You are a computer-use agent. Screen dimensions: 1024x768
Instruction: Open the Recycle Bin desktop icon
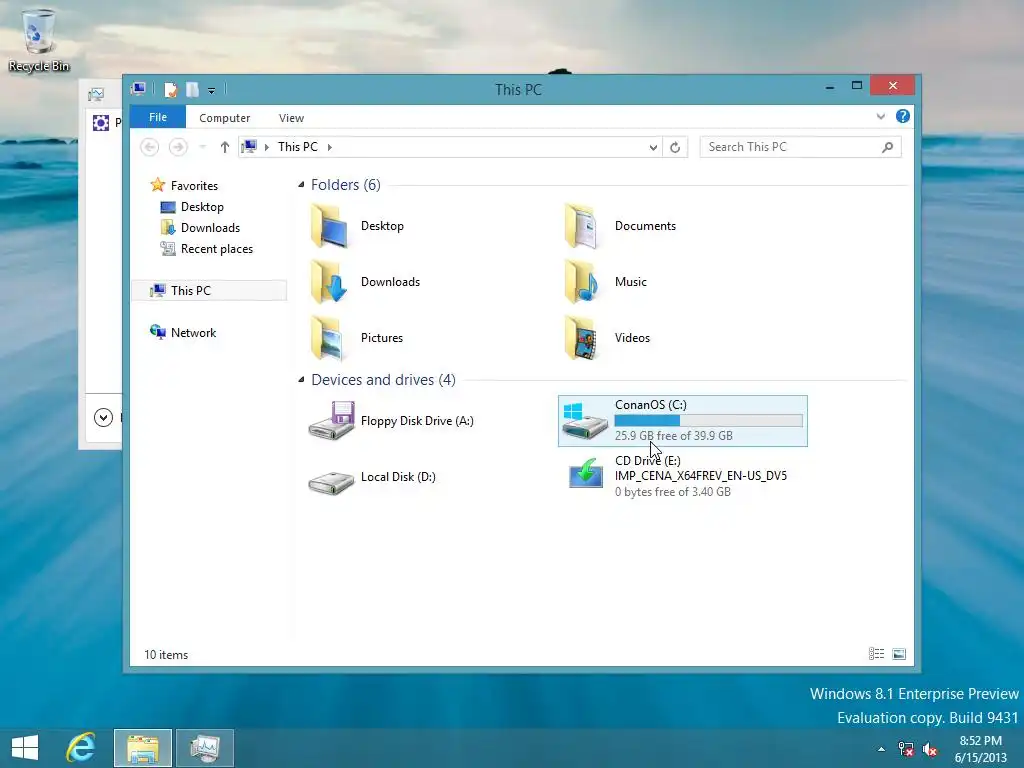click(x=39, y=39)
